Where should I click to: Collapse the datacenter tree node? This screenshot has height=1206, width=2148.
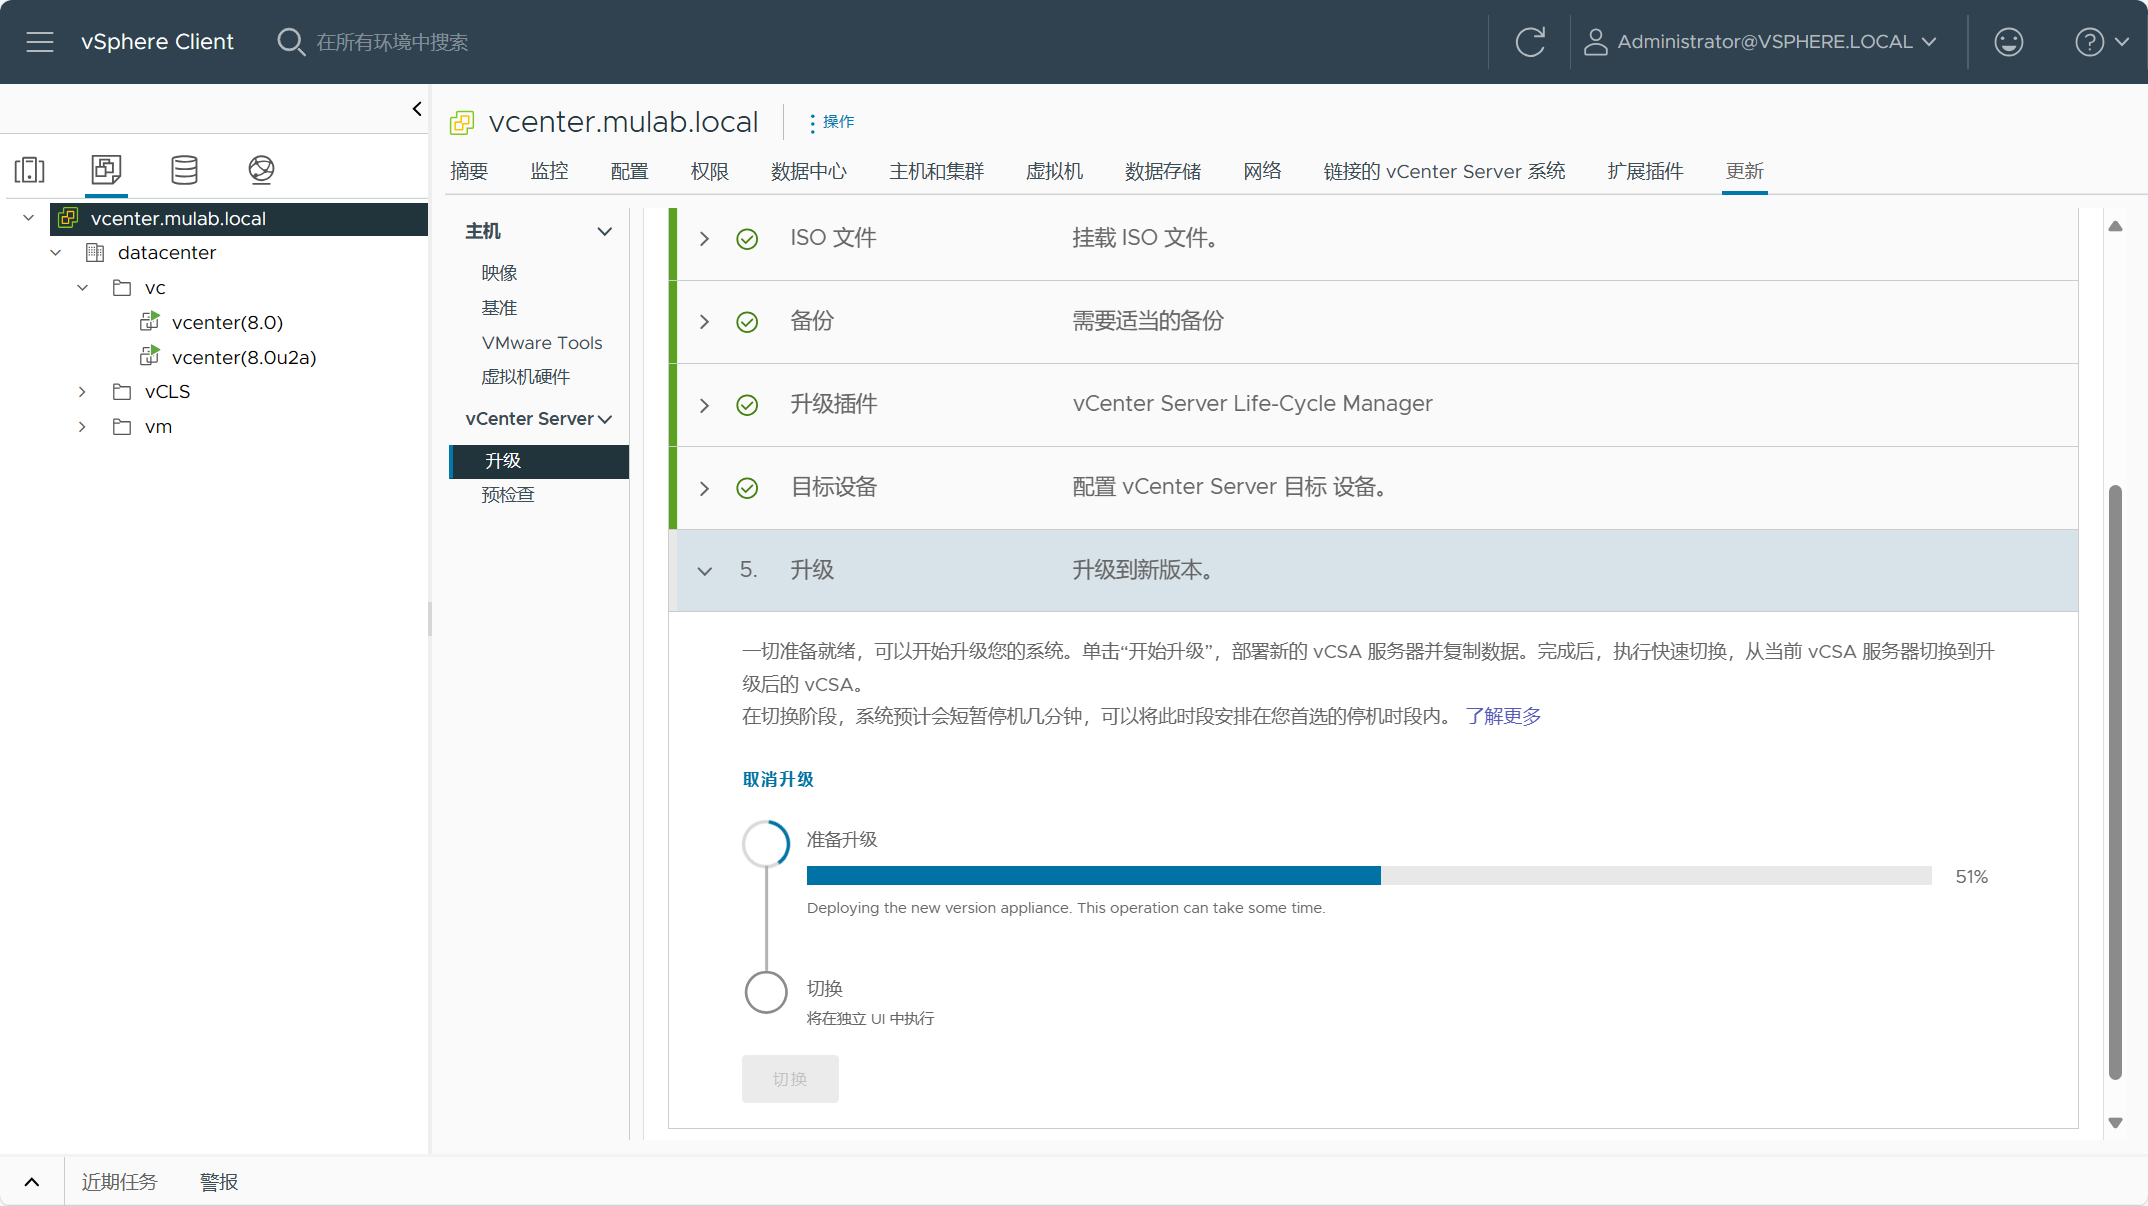56,253
